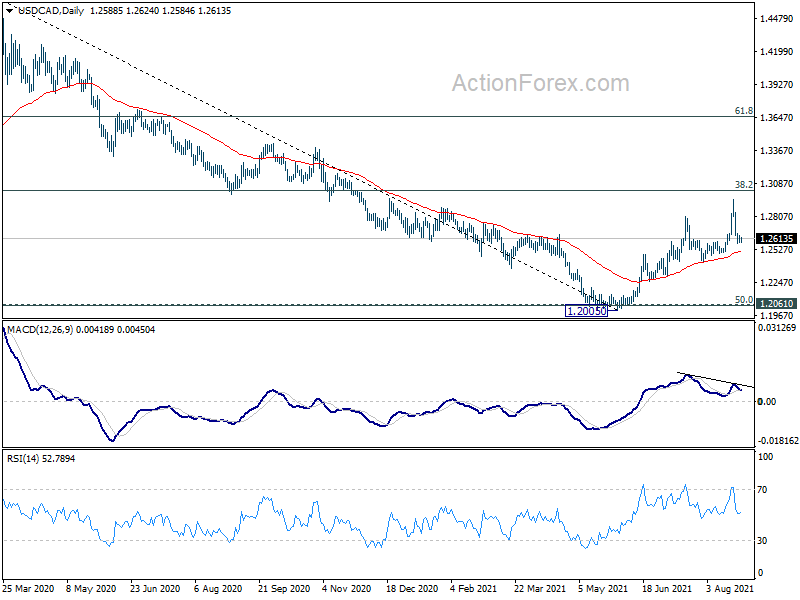Select the 1.20610 price level tag

(x=776, y=304)
